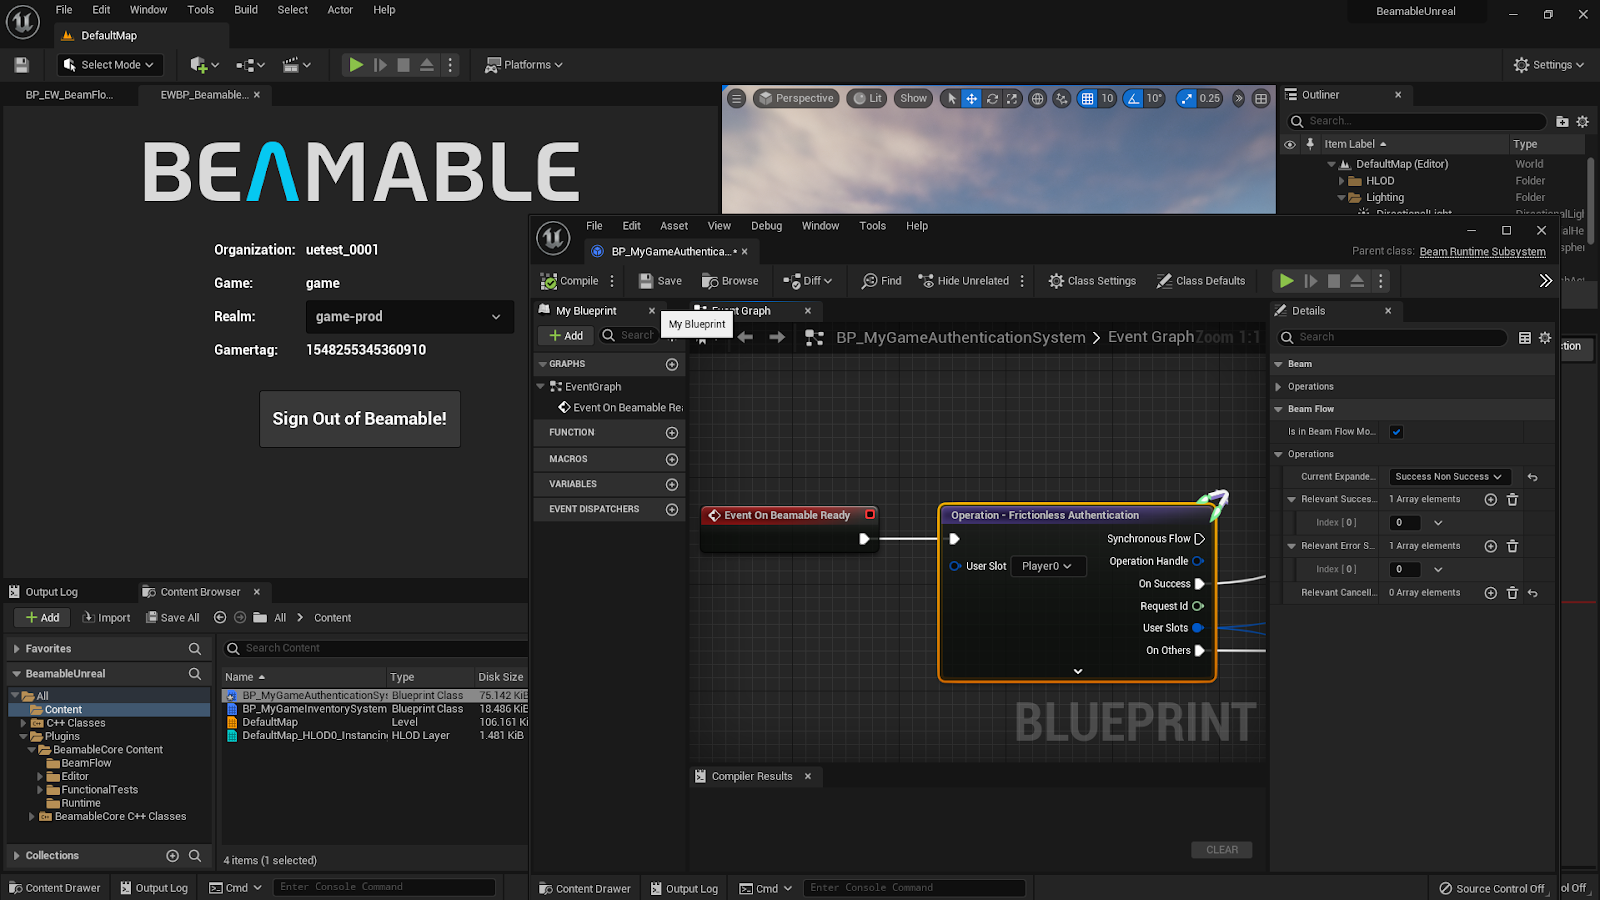
Task: Compile the blueprint
Action: coord(569,281)
